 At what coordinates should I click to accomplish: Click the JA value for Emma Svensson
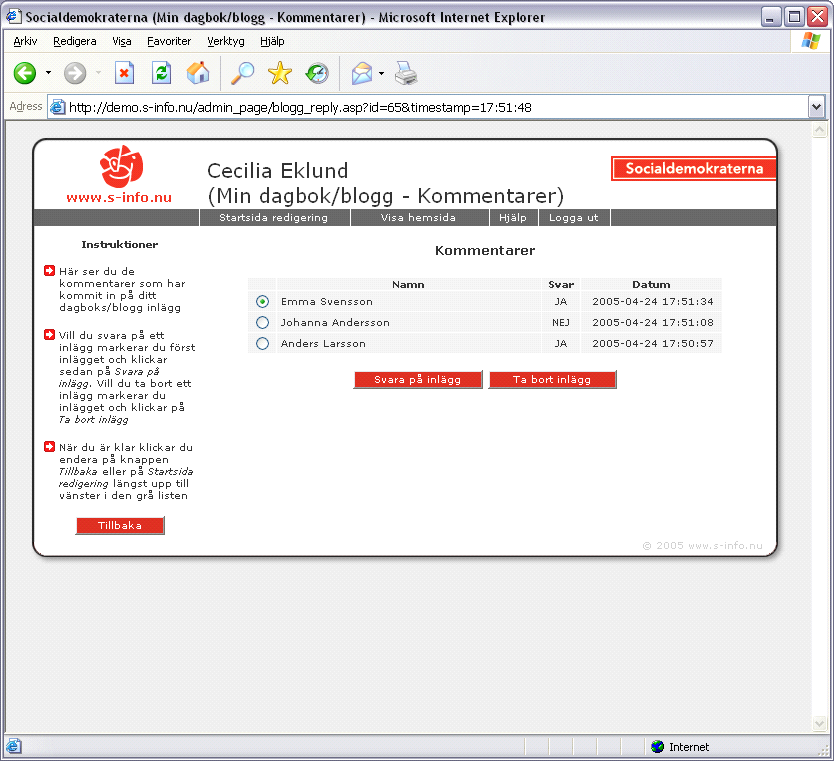pyautogui.click(x=561, y=302)
